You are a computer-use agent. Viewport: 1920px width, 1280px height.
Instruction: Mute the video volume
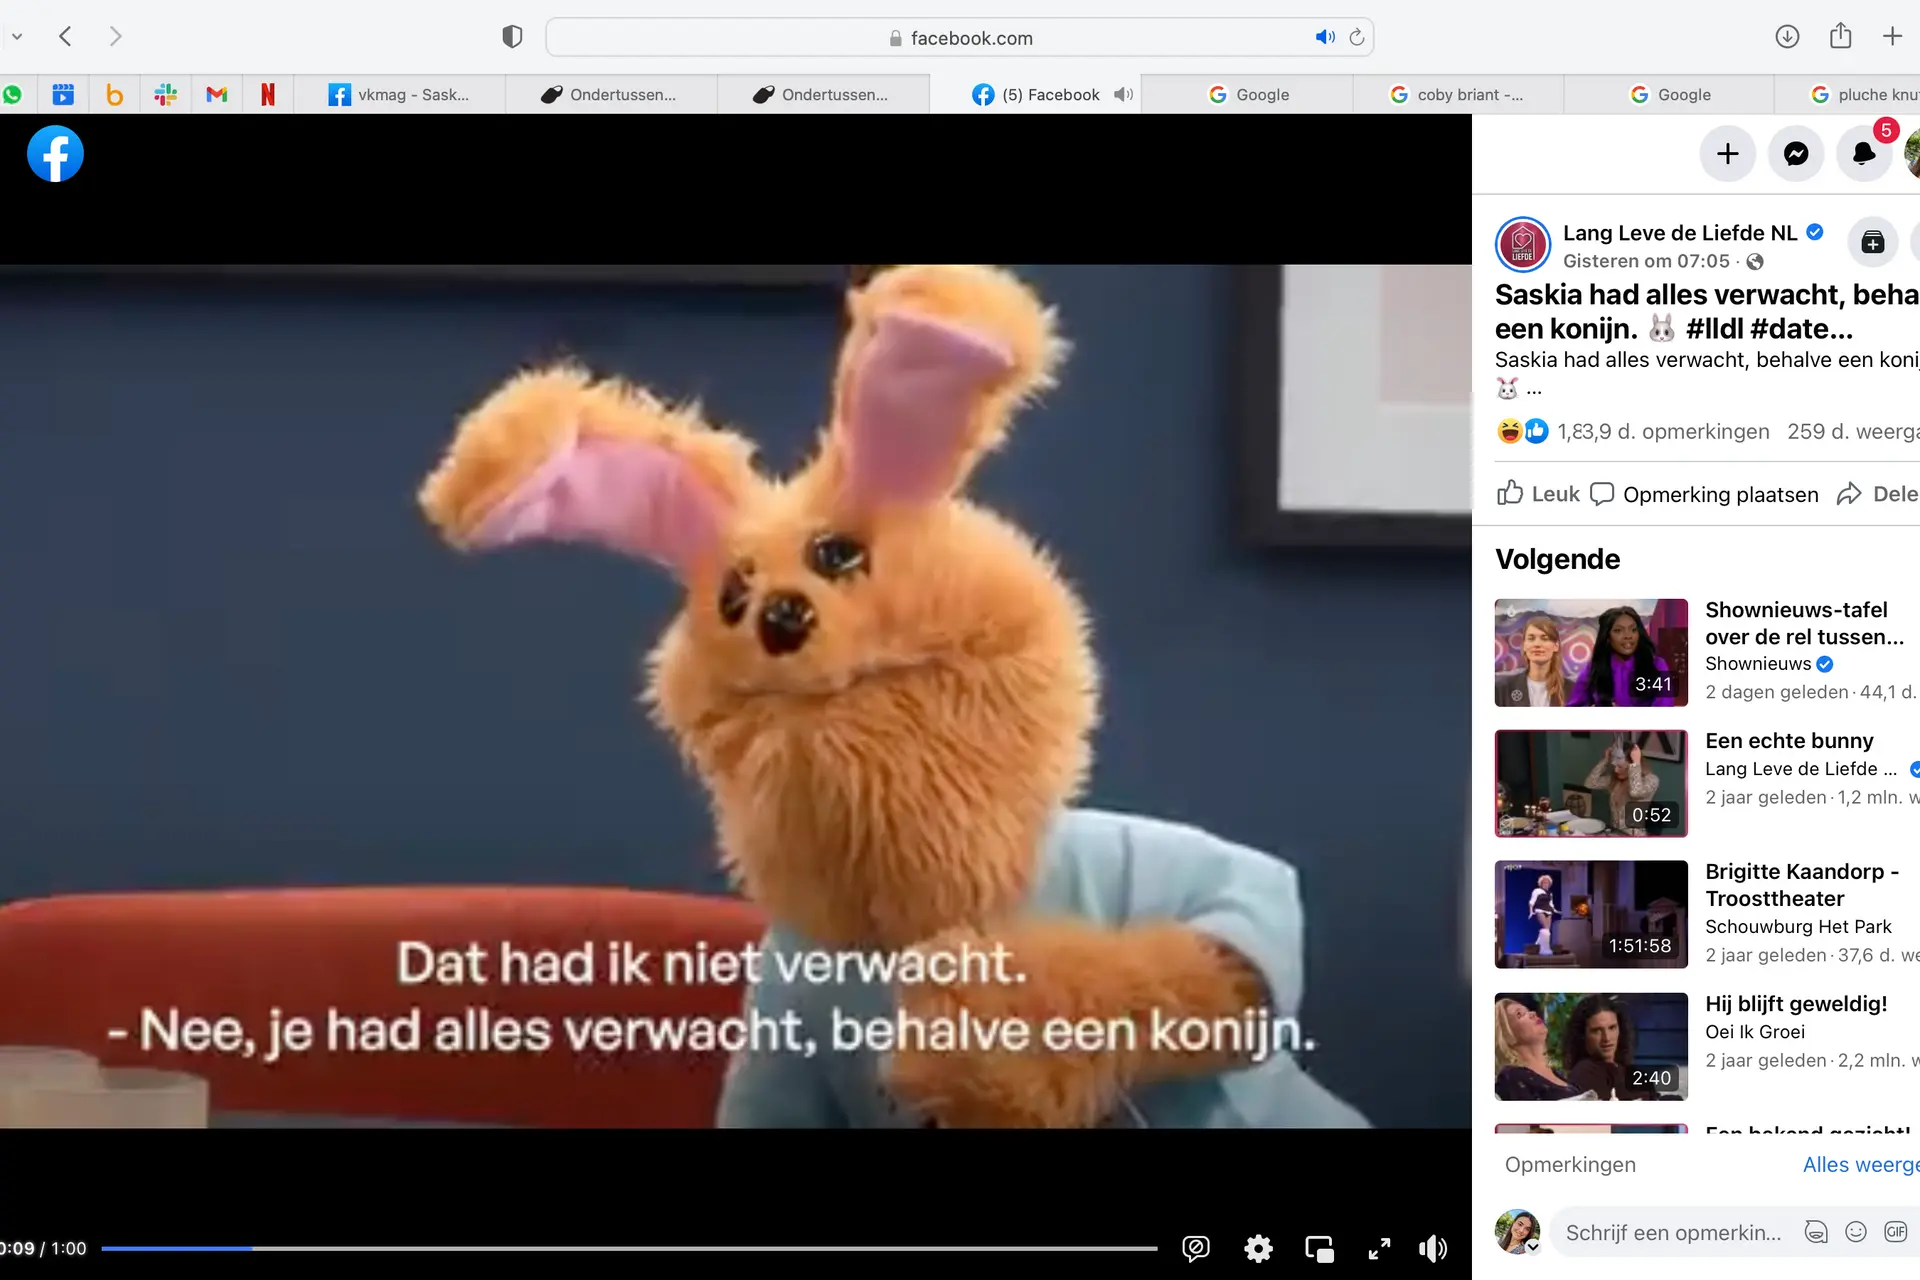(x=1433, y=1248)
